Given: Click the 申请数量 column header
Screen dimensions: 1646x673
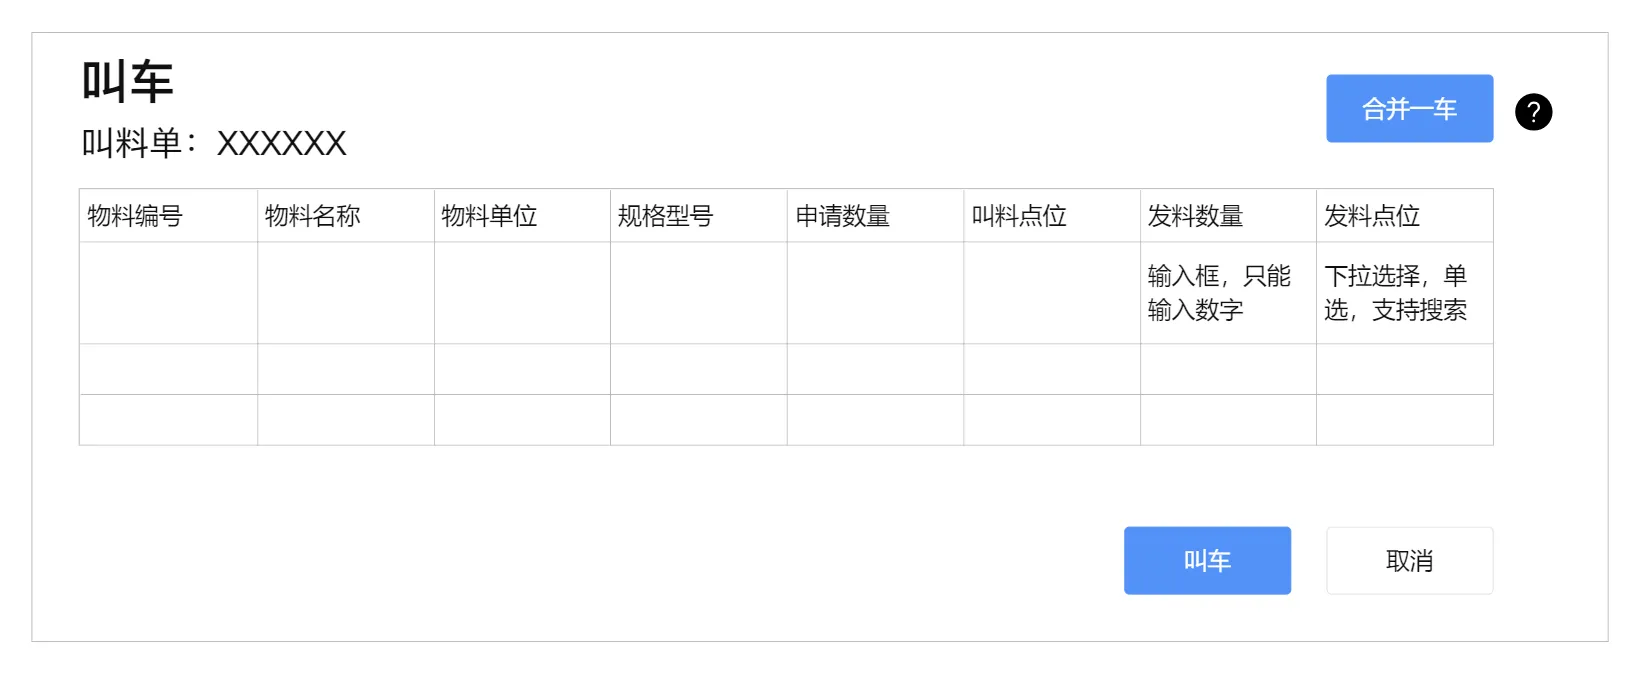Looking at the screenshot, I should pos(875,216).
